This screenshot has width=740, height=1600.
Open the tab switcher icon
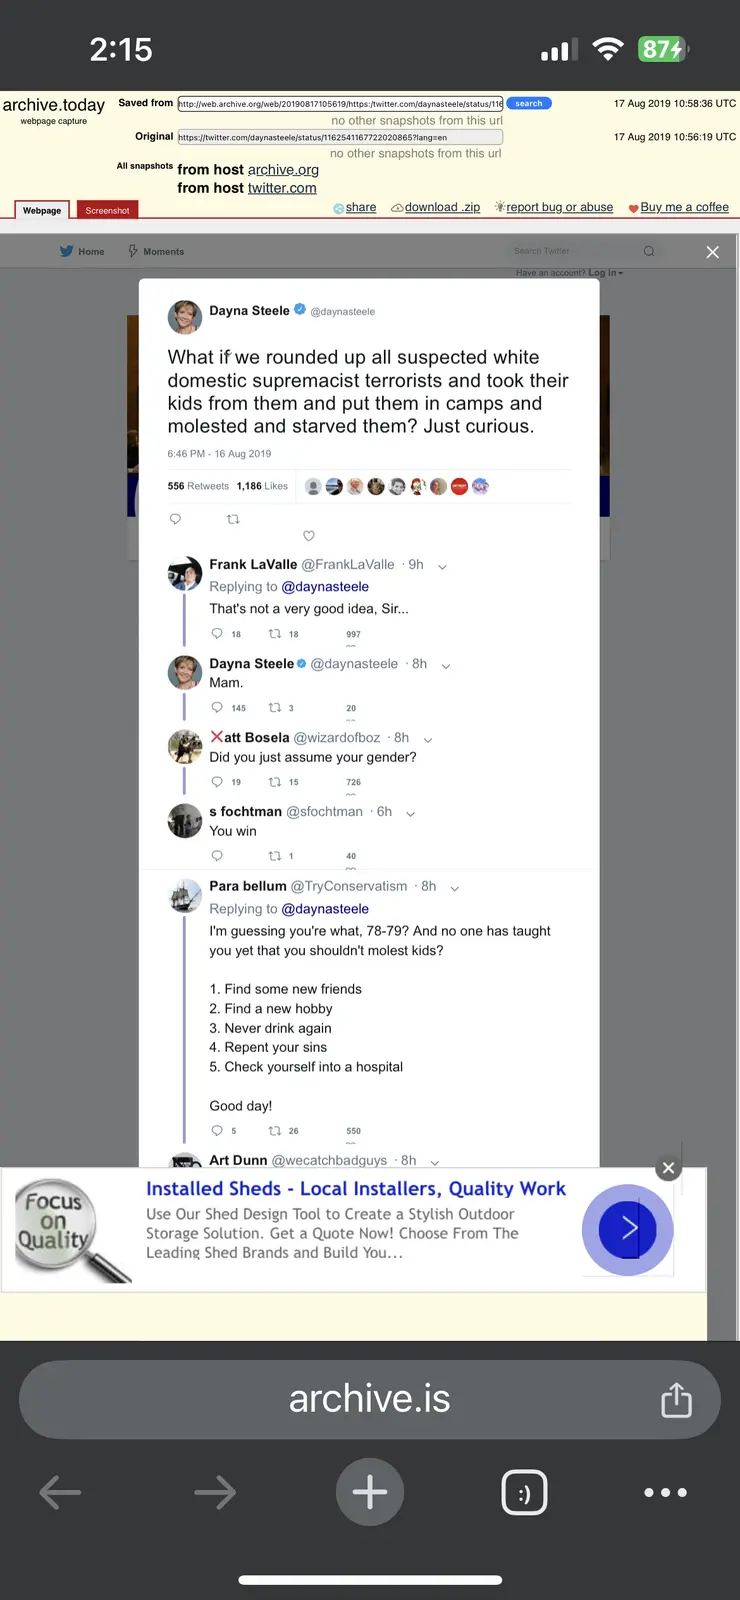[524, 1492]
